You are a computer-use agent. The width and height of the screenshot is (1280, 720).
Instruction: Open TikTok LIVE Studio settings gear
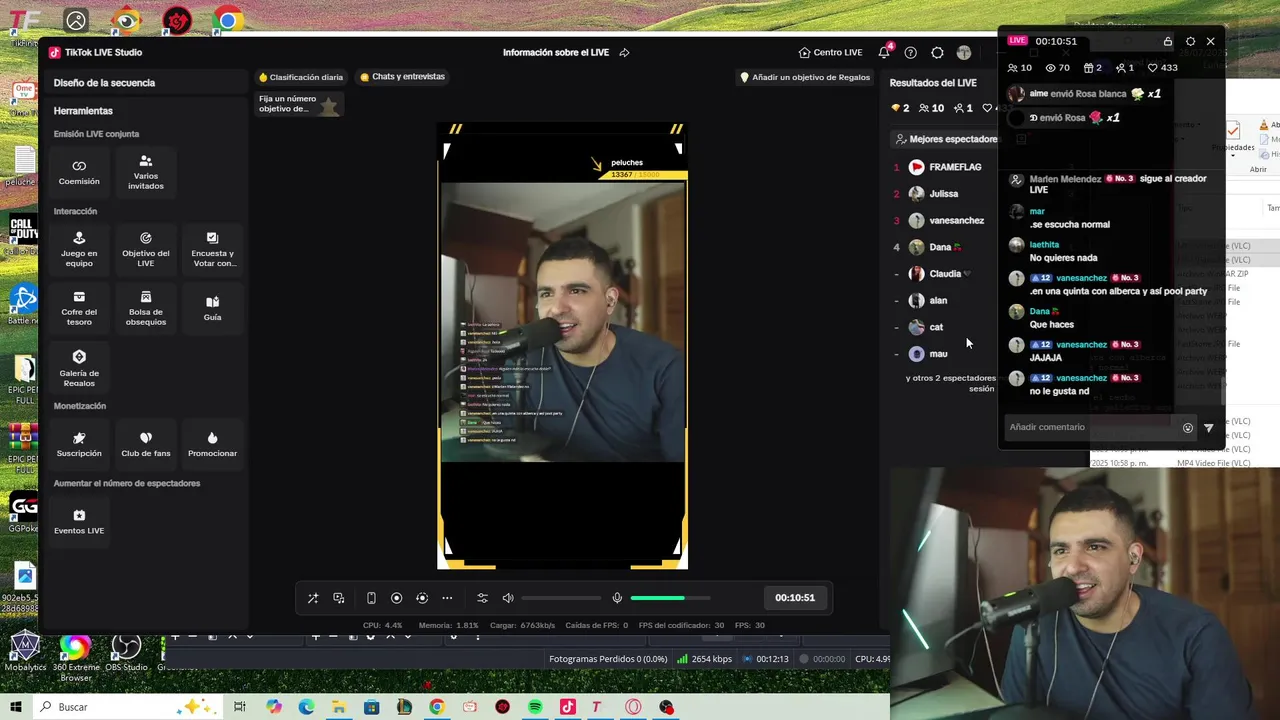pos(937,53)
